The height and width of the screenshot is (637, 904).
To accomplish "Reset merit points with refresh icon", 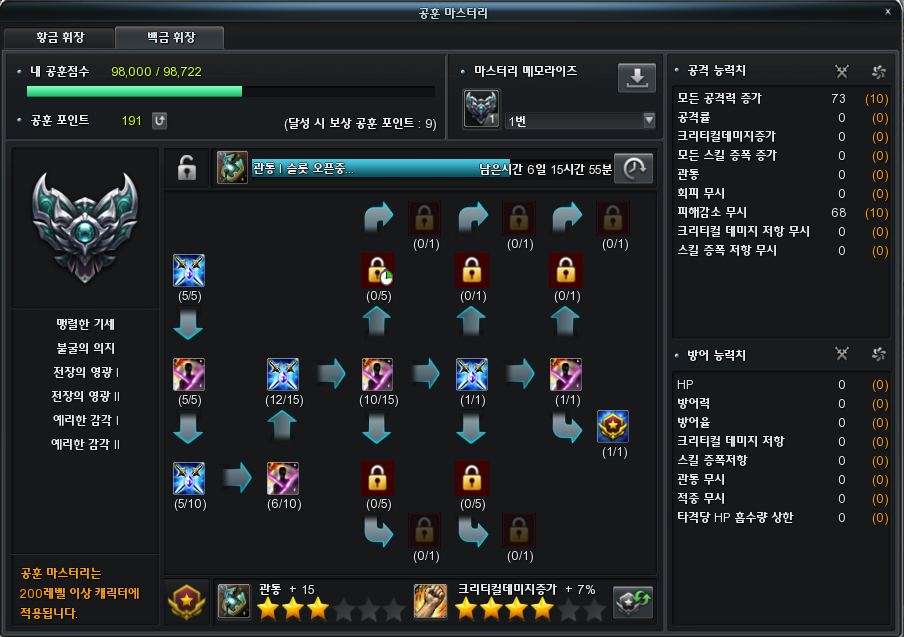I will click(159, 120).
